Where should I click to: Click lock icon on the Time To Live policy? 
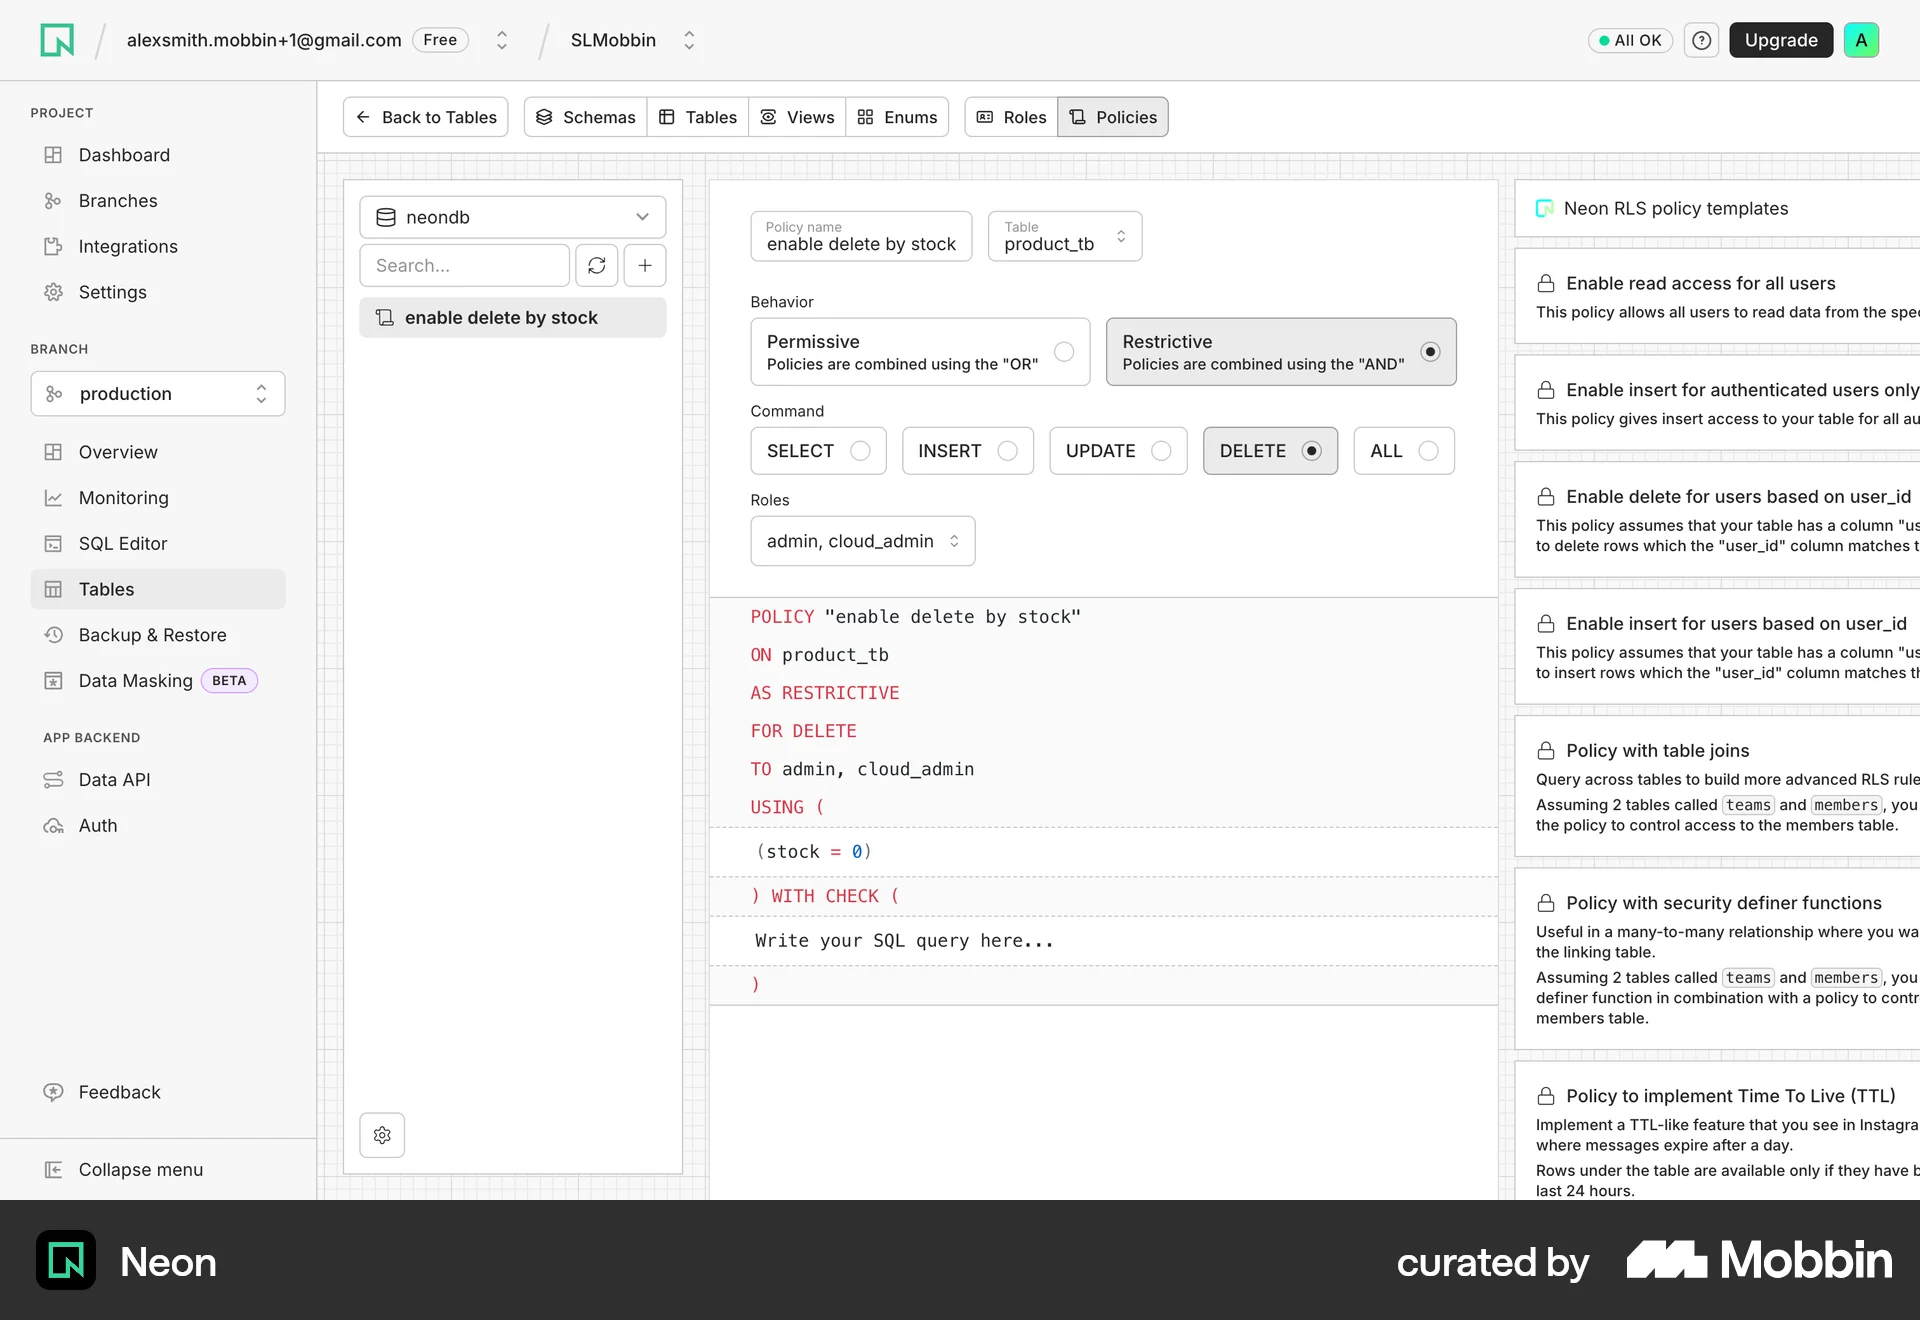[x=1546, y=1096]
